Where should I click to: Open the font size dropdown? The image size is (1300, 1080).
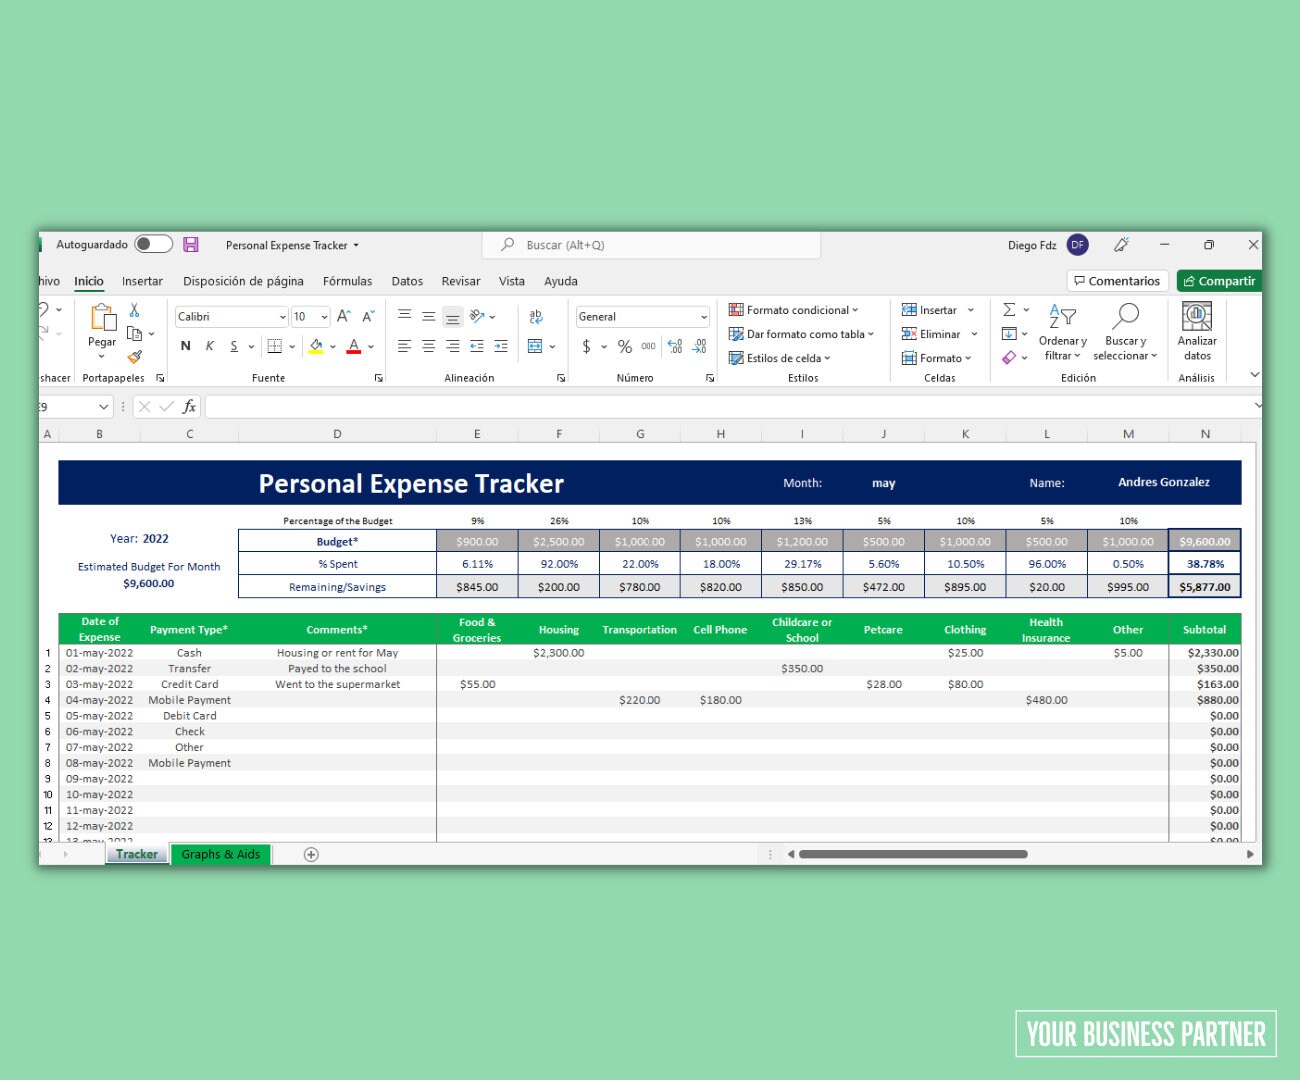pyautogui.click(x=325, y=316)
